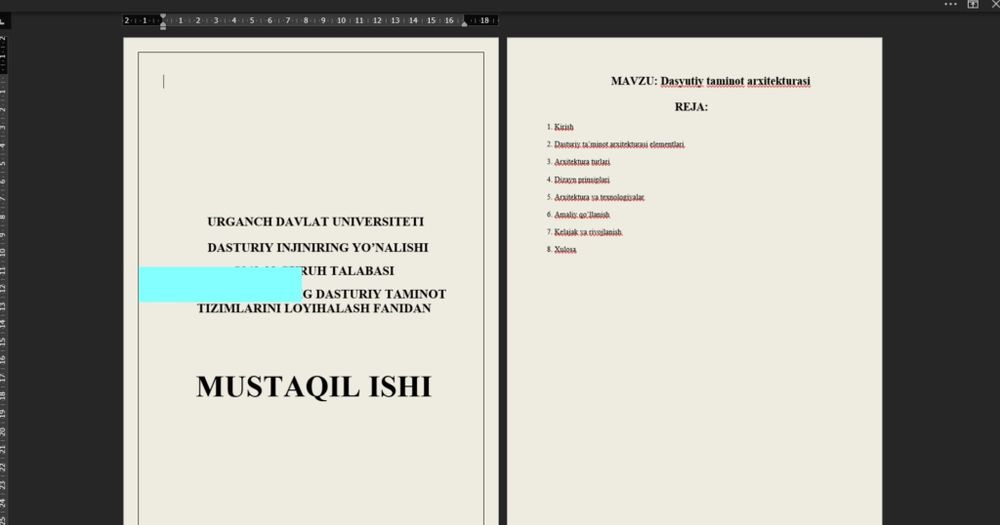
Task: Click 'Dasyutiy taminot arxitekturasi' underlined topic text
Action: 735,81
